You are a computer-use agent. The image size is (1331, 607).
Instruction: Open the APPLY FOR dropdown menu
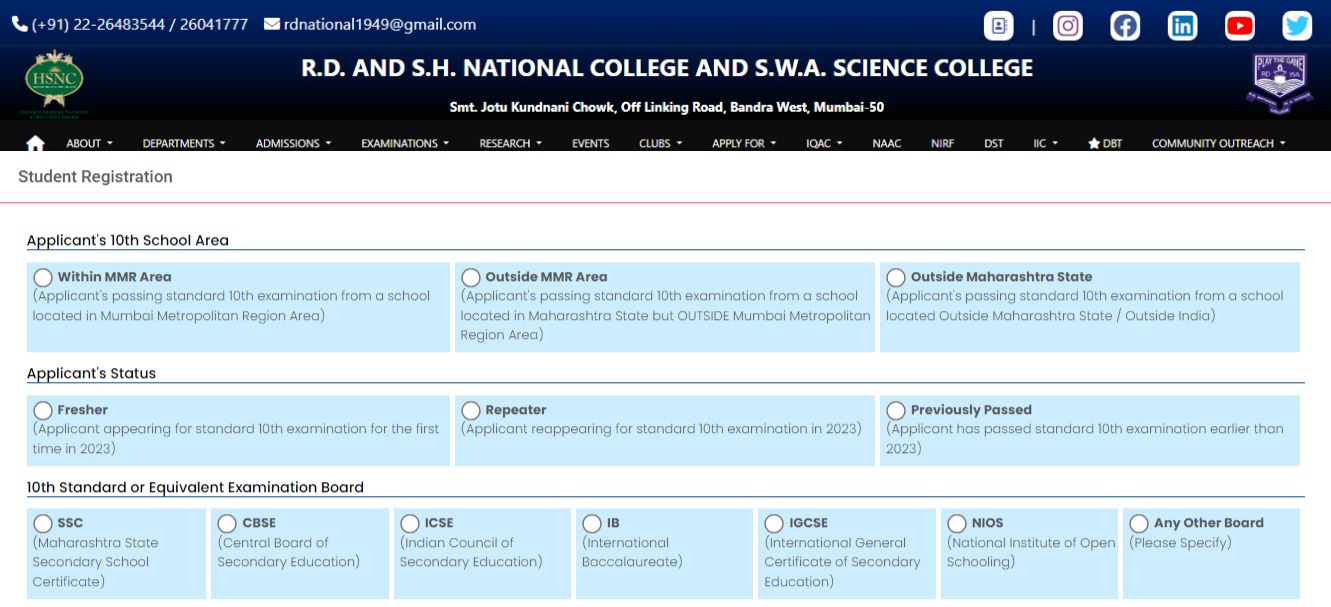click(x=744, y=144)
